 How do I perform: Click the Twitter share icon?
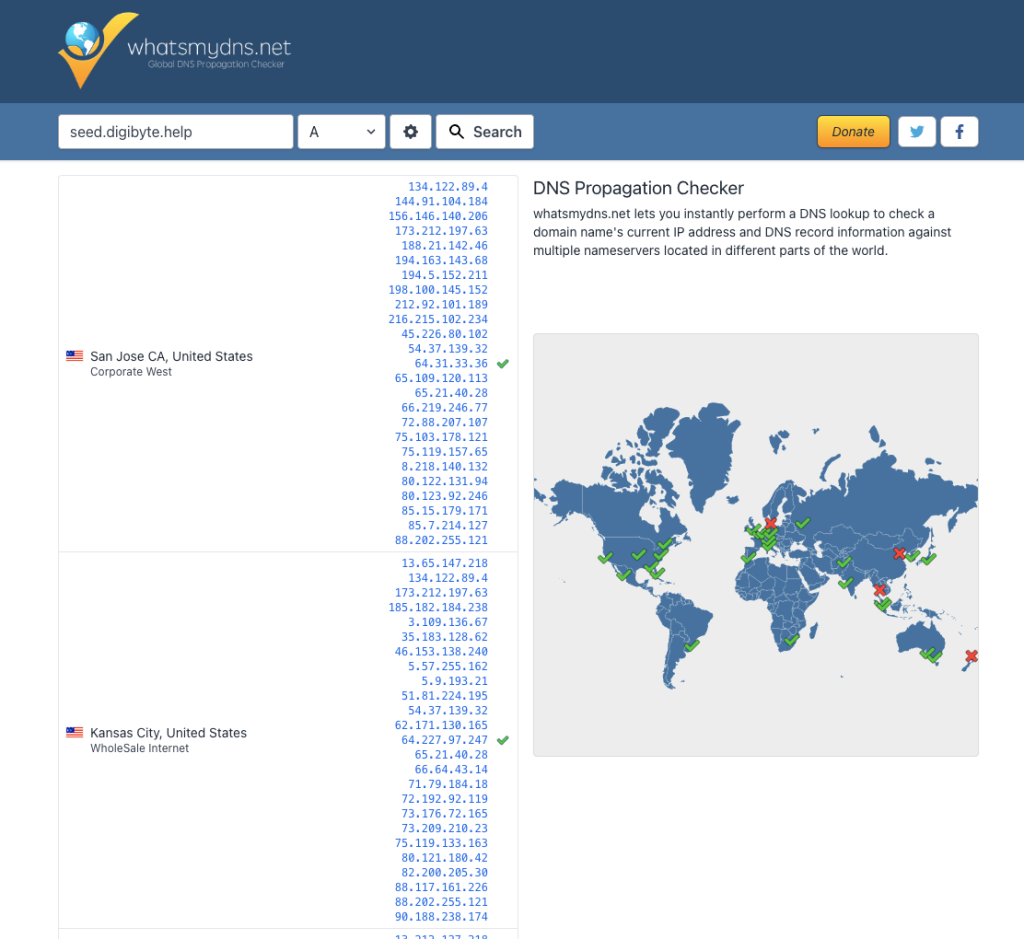click(917, 132)
